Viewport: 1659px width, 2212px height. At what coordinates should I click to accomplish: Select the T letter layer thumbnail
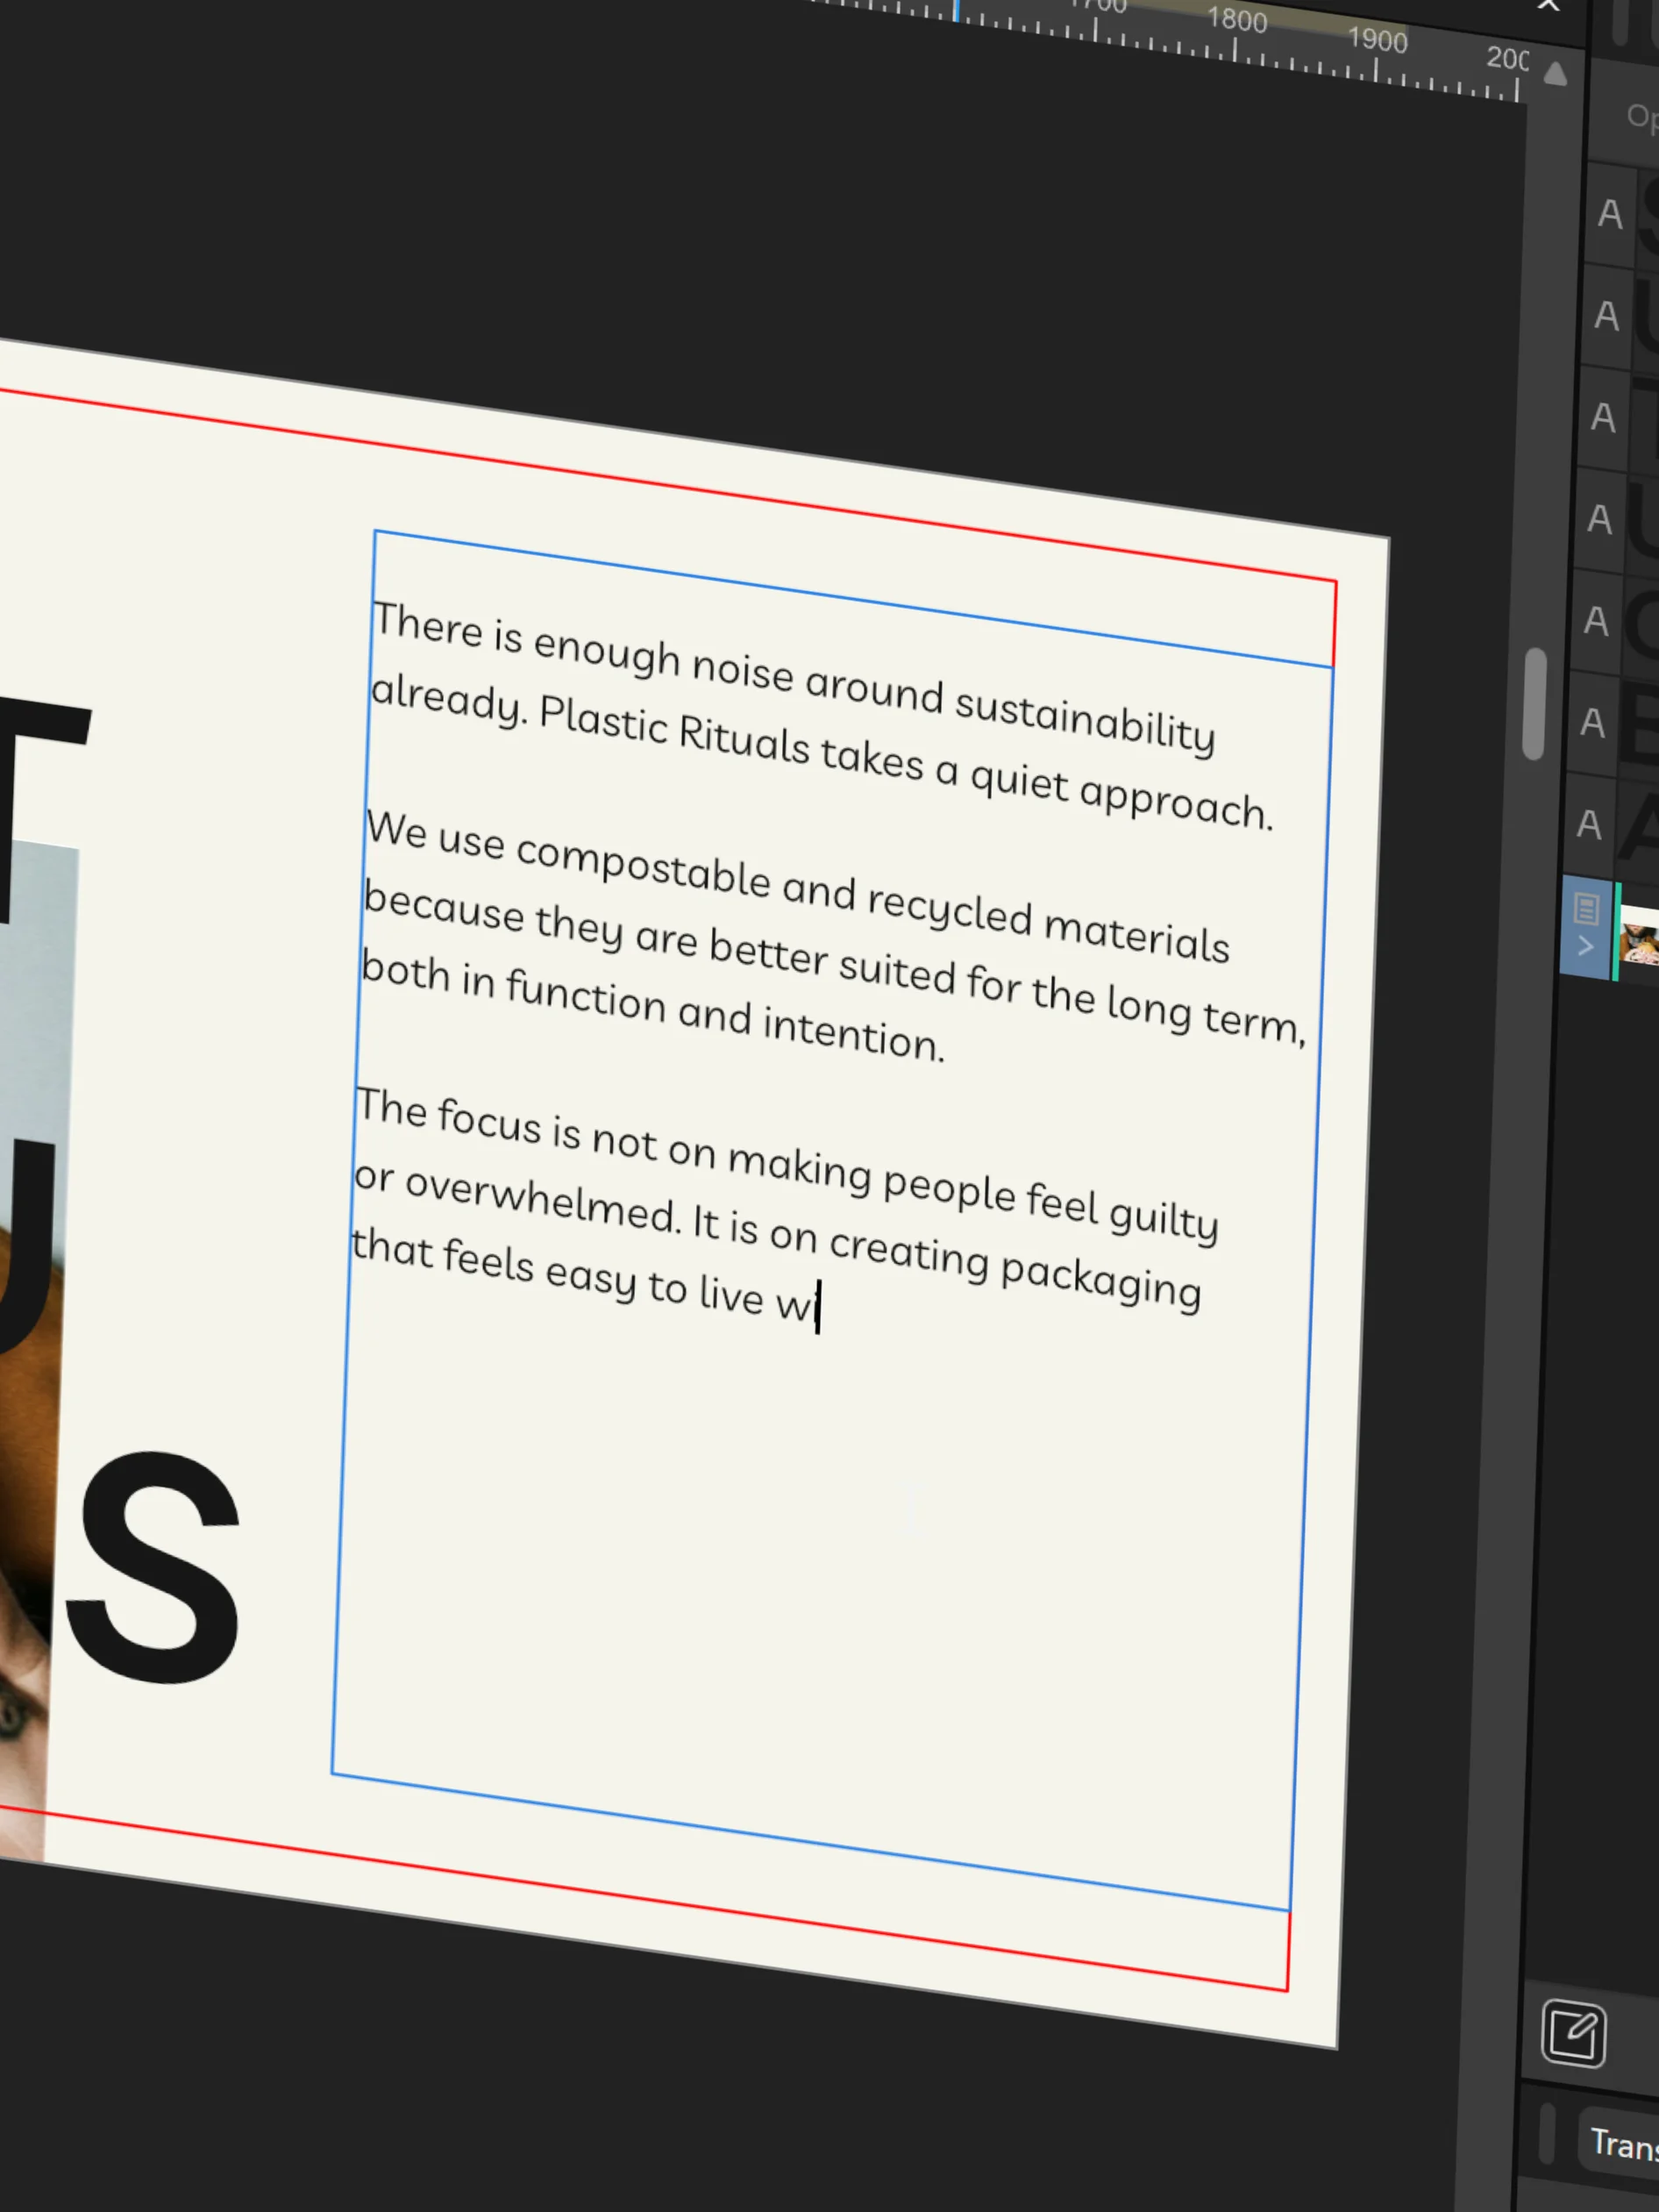click(1646, 419)
